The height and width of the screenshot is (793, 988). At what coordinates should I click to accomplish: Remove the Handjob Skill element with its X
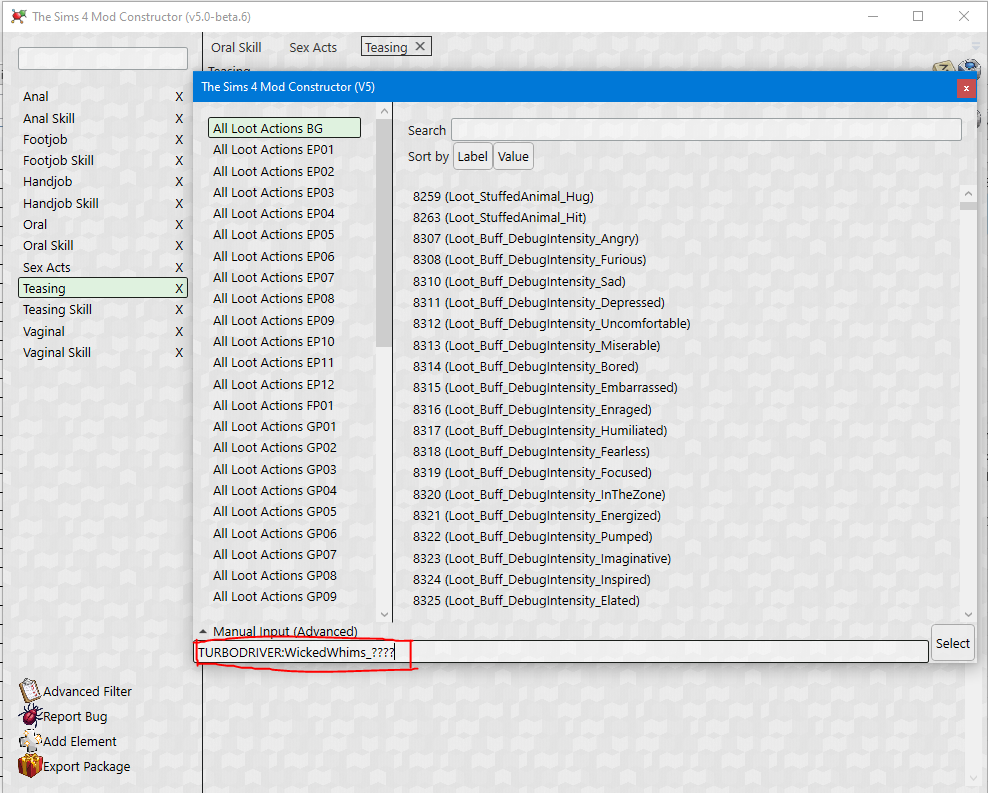click(179, 203)
